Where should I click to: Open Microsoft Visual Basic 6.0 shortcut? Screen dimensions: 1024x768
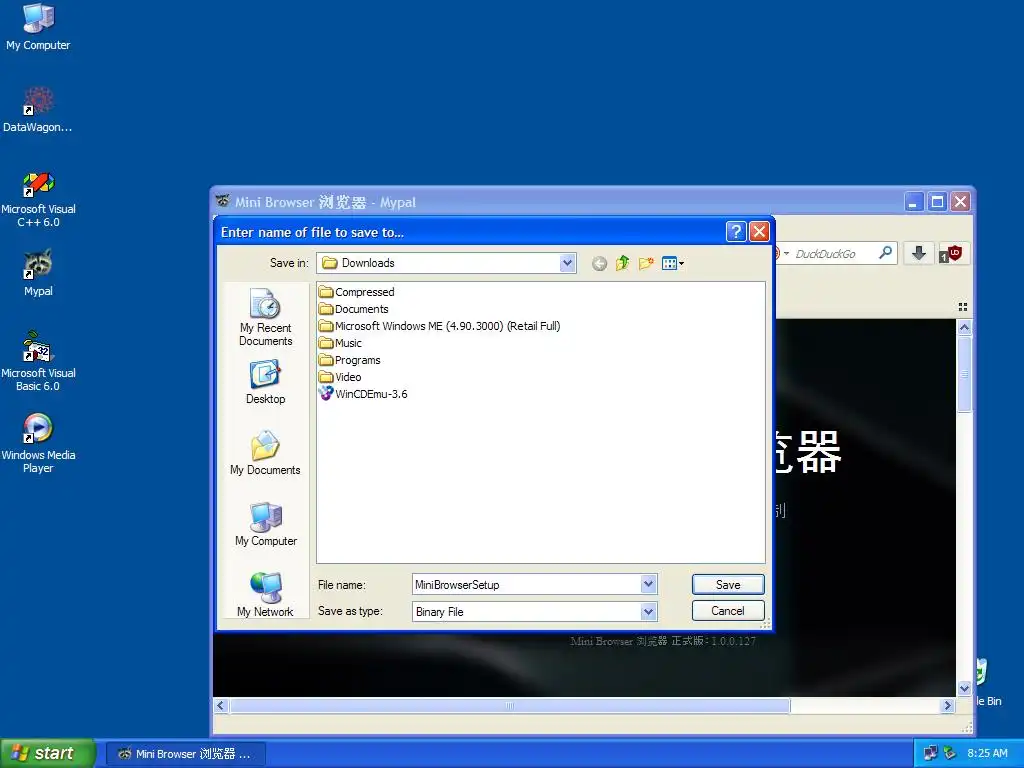click(38, 362)
